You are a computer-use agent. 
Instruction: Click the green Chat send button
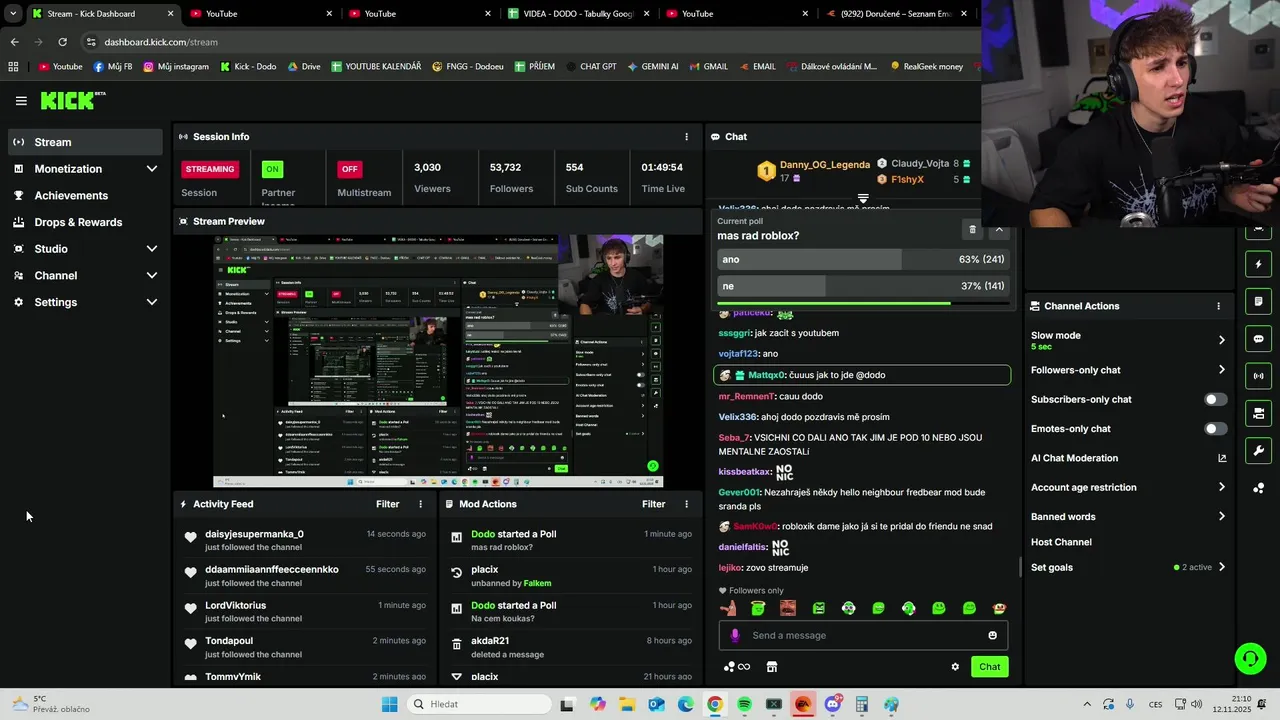tap(989, 667)
